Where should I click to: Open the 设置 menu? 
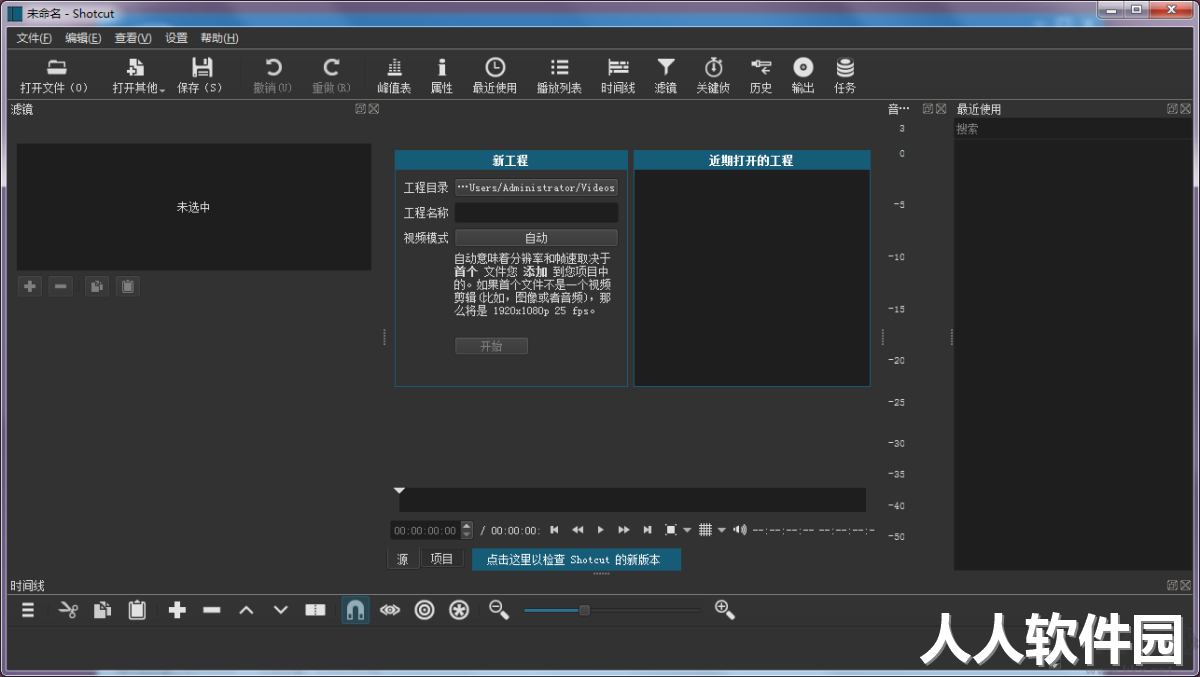(x=176, y=38)
